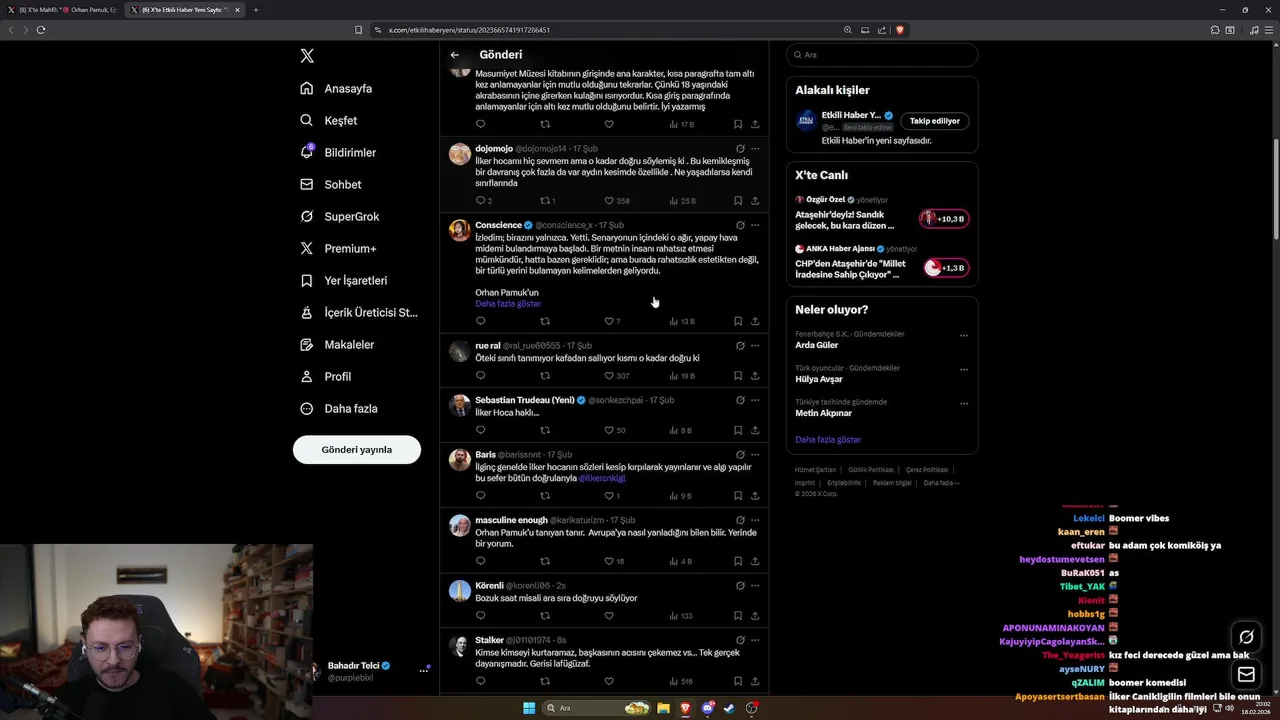This screenshot has width=1280, height=720.
Task: Like Körenli's post
Action: point(609,616)
